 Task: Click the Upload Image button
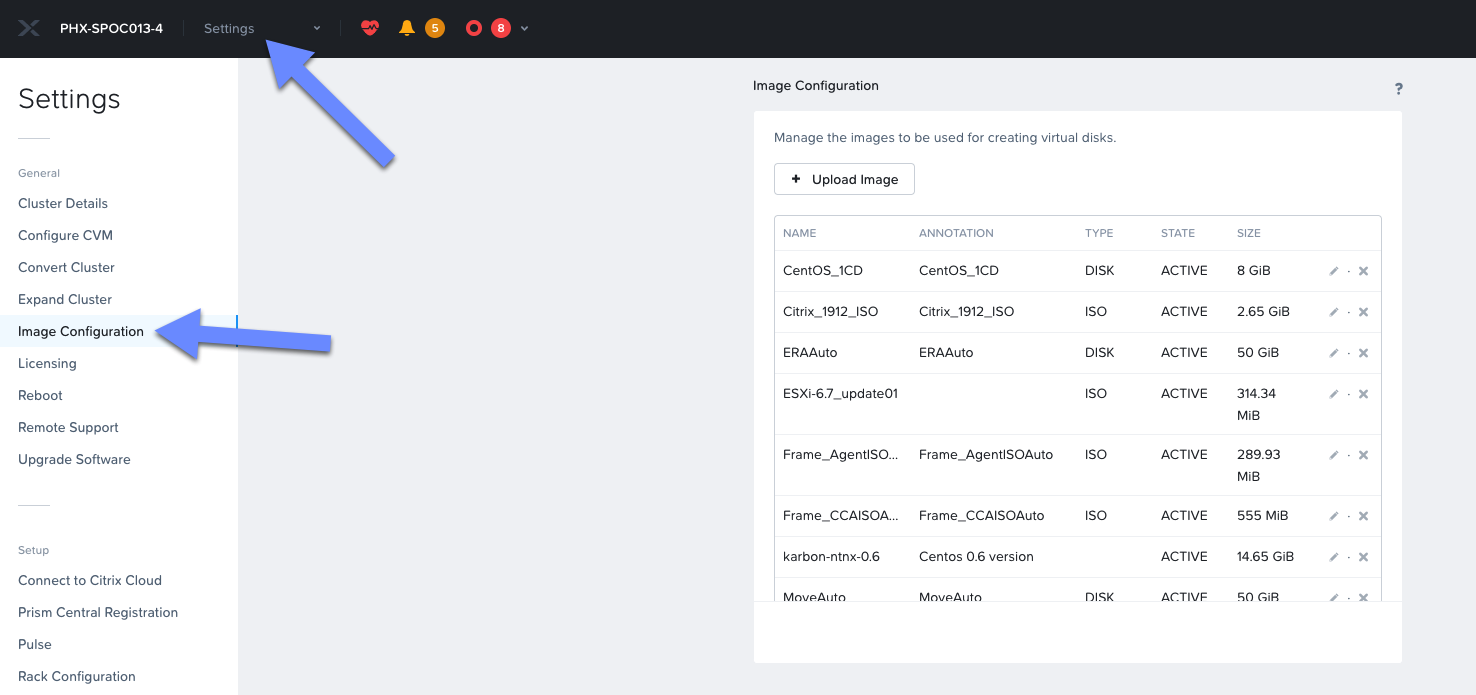[844, 179]
